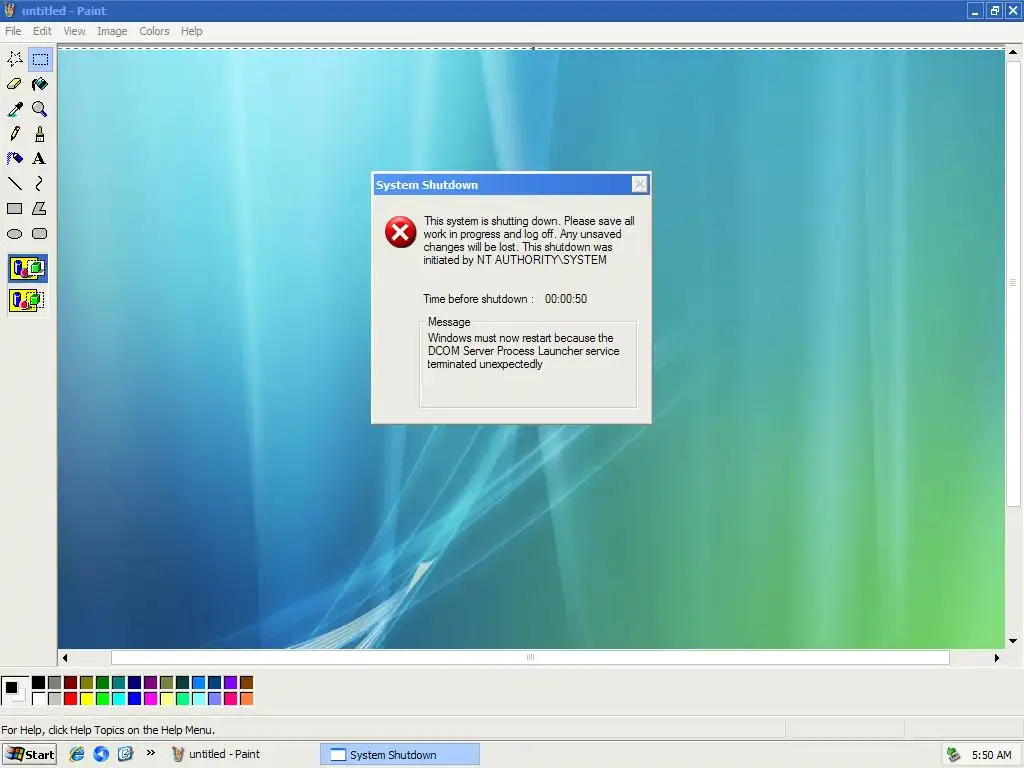The image size is (1024, 768).
Task: Switch to System Shutdown taskbar button
Action: coord(400,754)
